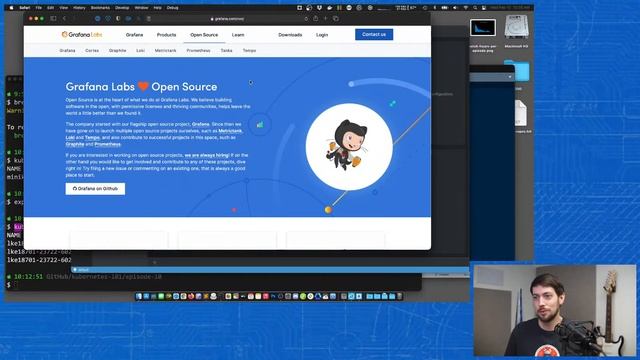Select Prometheus in the sub-navigation bar
640x360 pixels.
coord(198,51)
